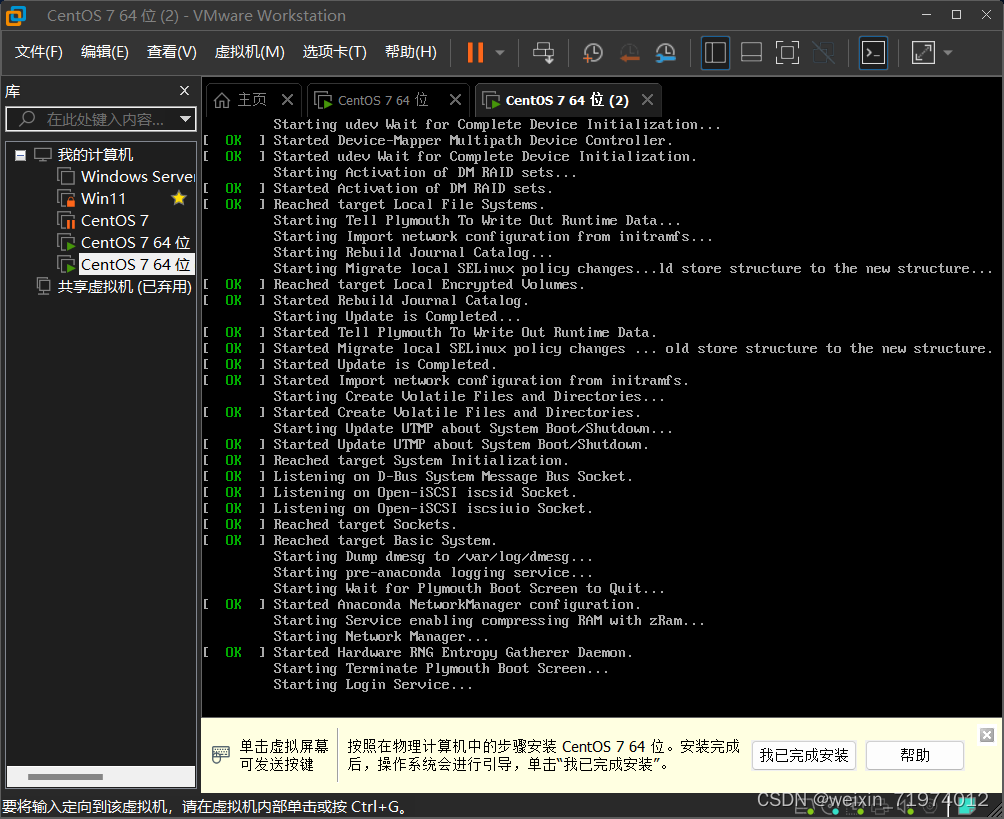Click the Win11 locked VM icon

66,199
